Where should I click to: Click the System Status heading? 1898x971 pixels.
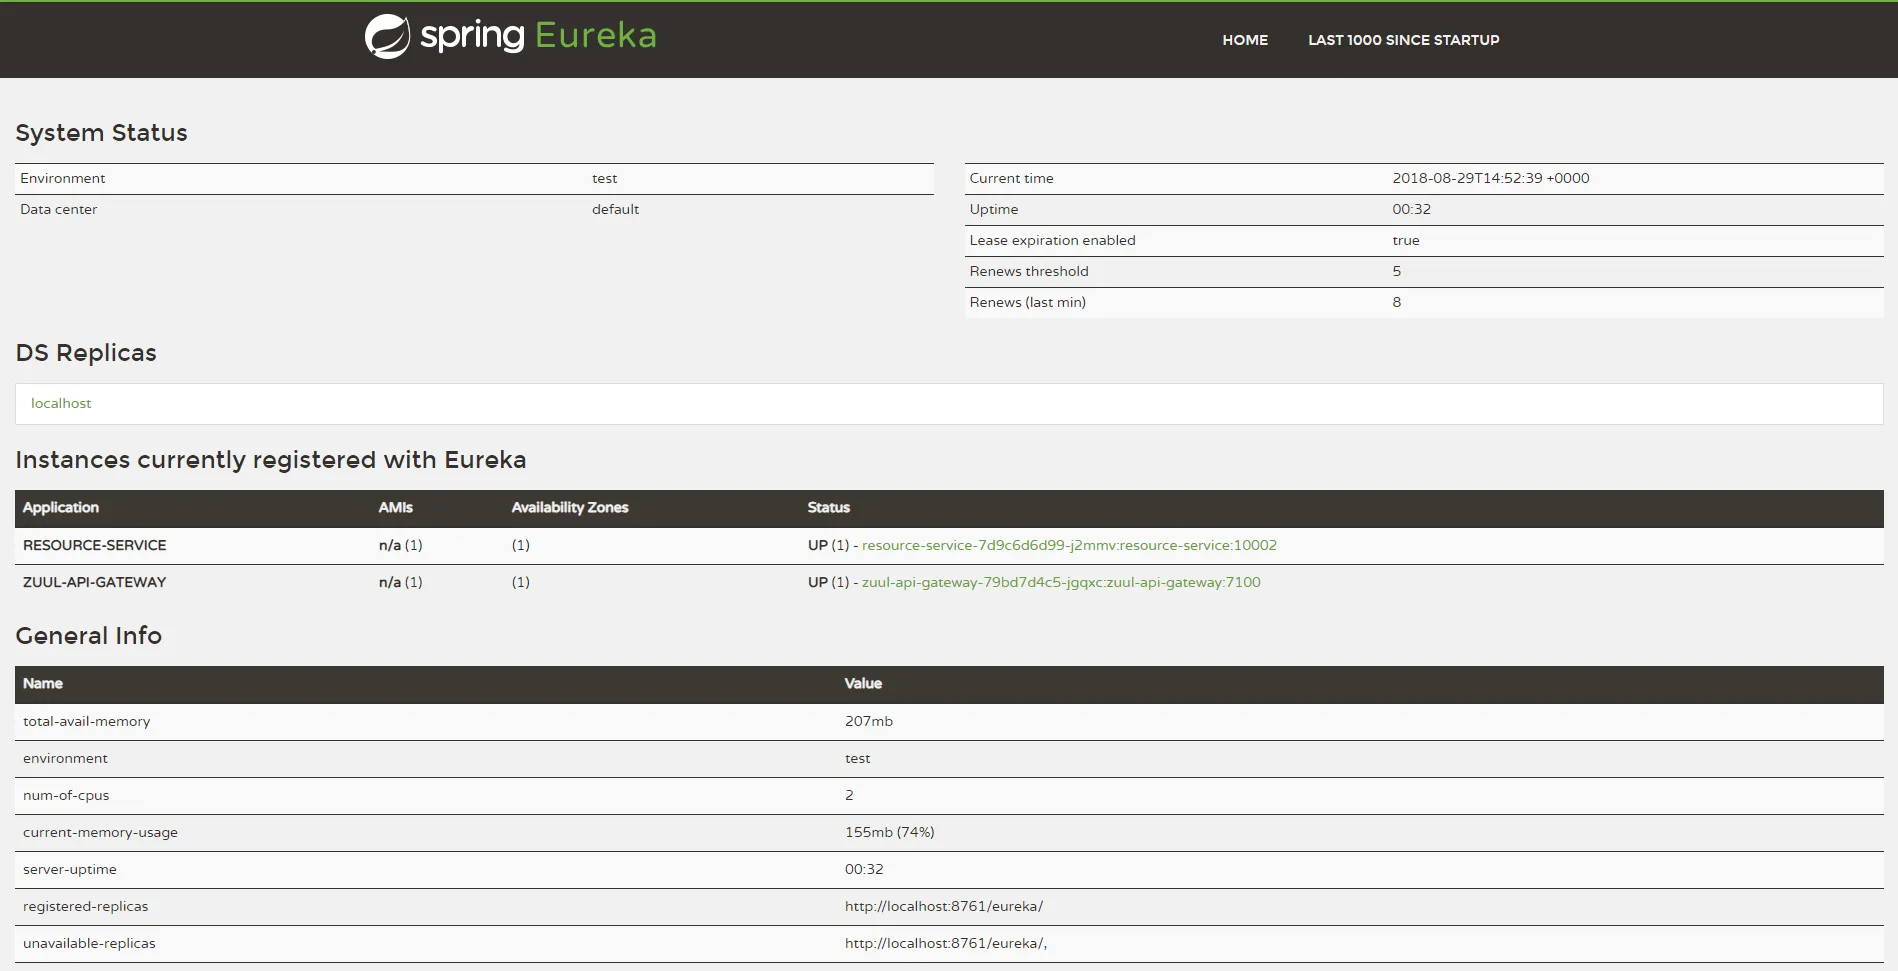point(102,133)
